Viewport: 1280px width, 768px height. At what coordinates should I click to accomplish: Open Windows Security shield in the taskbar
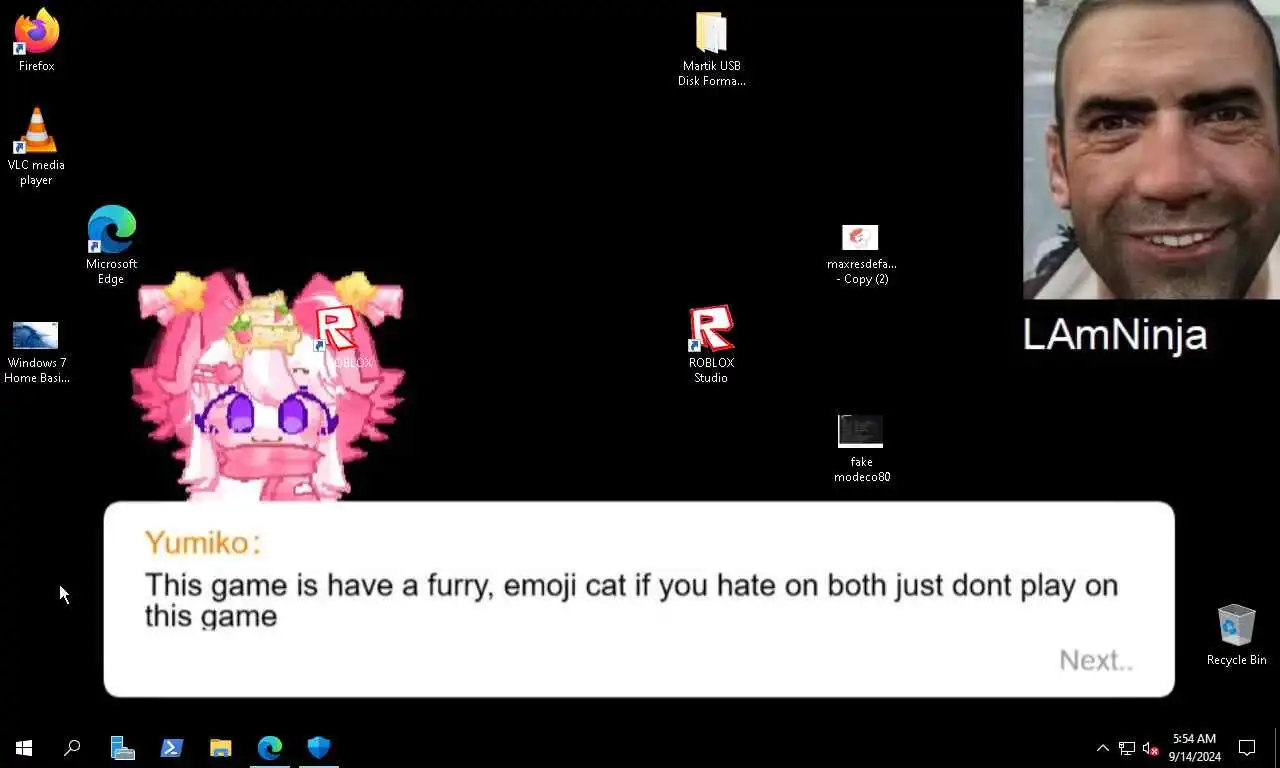click(319, 747)
